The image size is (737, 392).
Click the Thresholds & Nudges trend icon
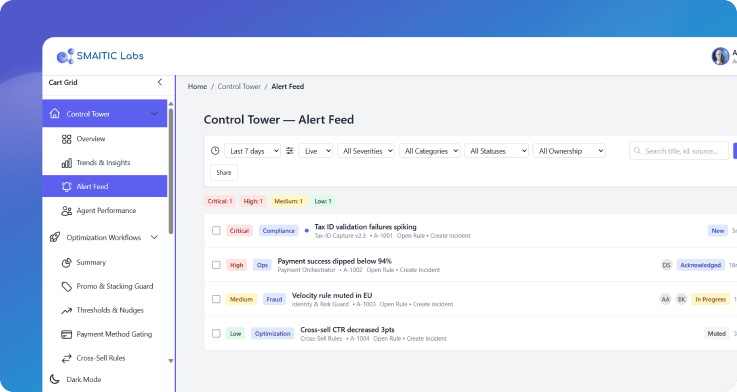click(x=66, y=311)
